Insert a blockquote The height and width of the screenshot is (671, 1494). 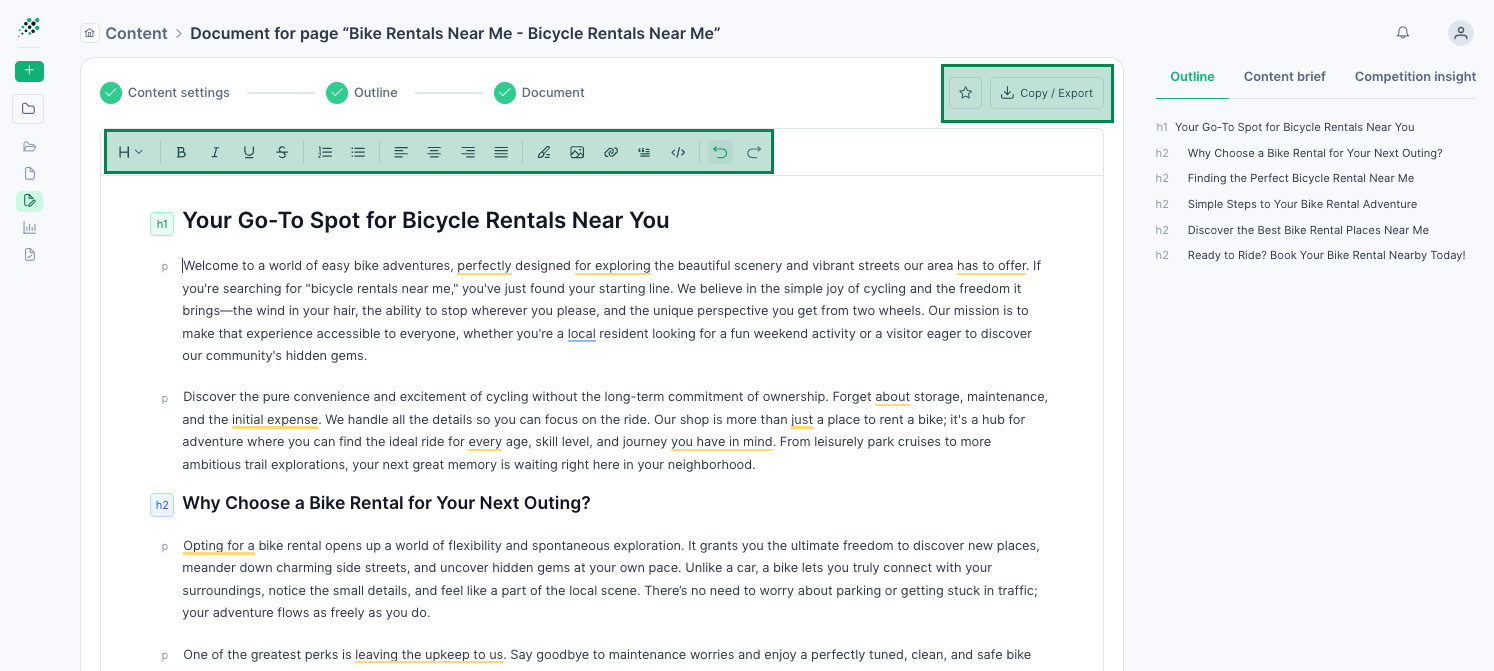pos(644,152)
